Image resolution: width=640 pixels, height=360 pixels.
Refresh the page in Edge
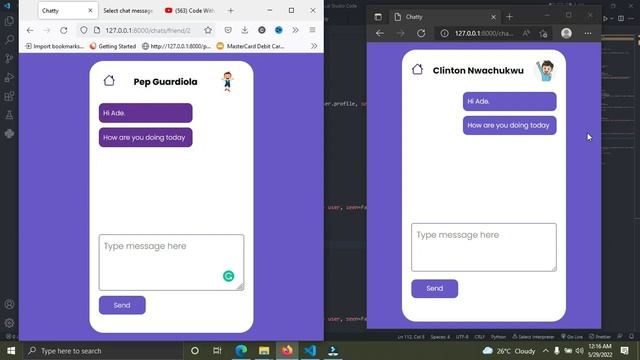(x=421, y=33)
